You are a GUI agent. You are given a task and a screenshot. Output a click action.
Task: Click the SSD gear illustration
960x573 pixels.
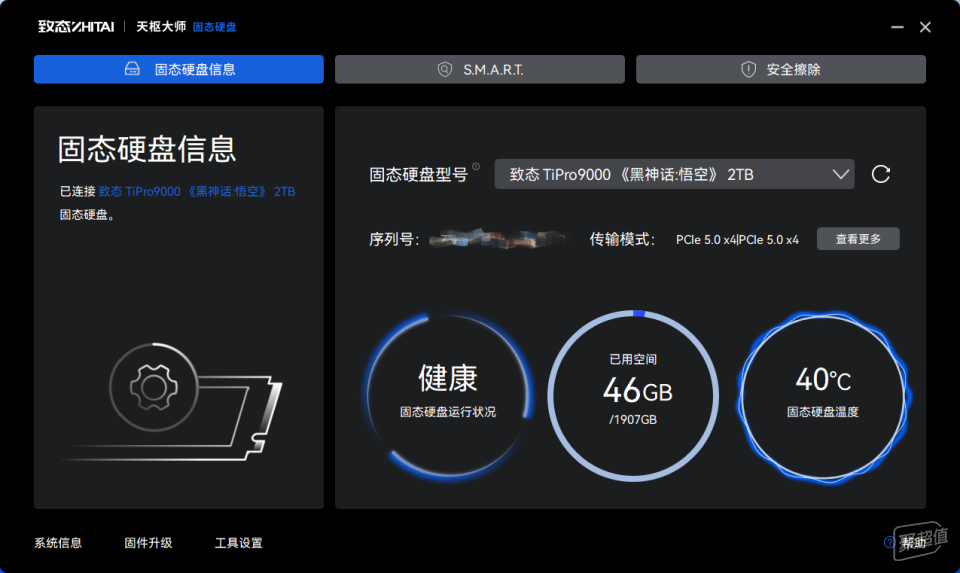coord(173,402)
